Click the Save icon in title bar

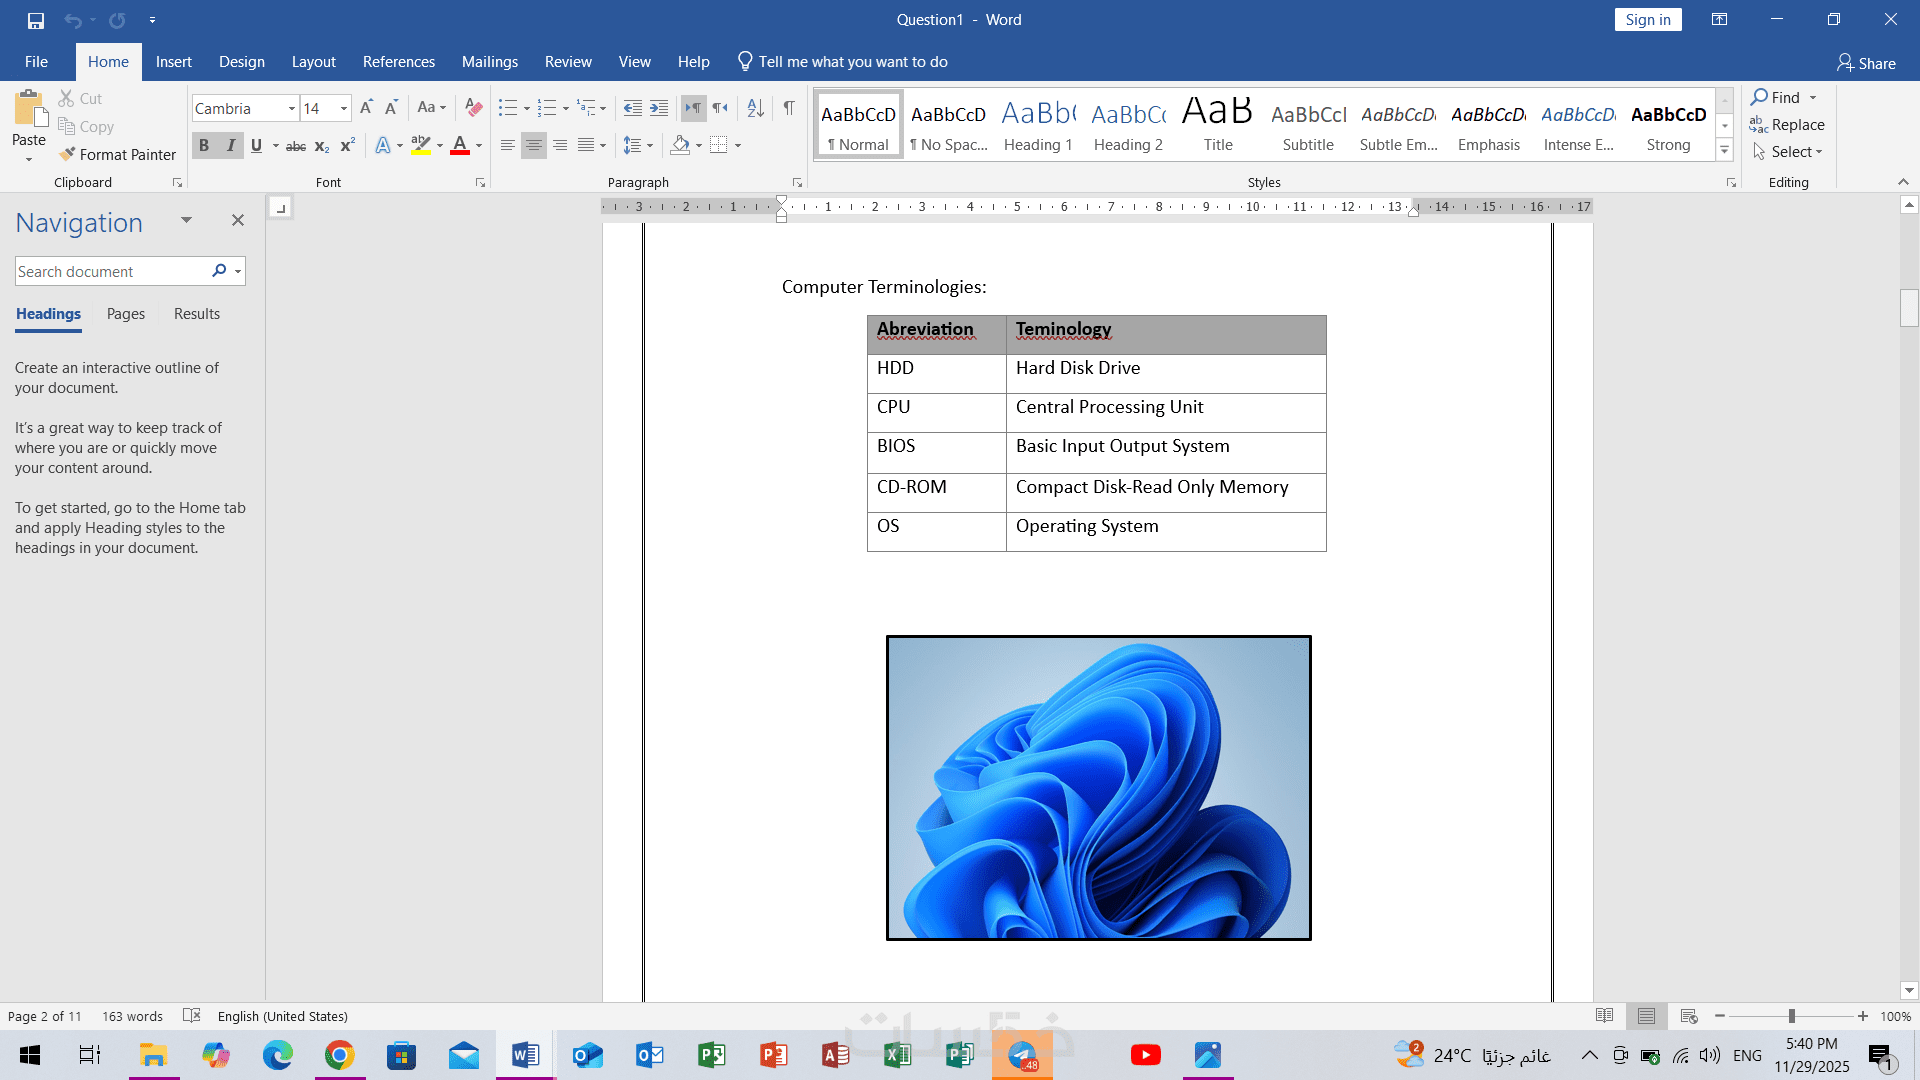[36, 20]
